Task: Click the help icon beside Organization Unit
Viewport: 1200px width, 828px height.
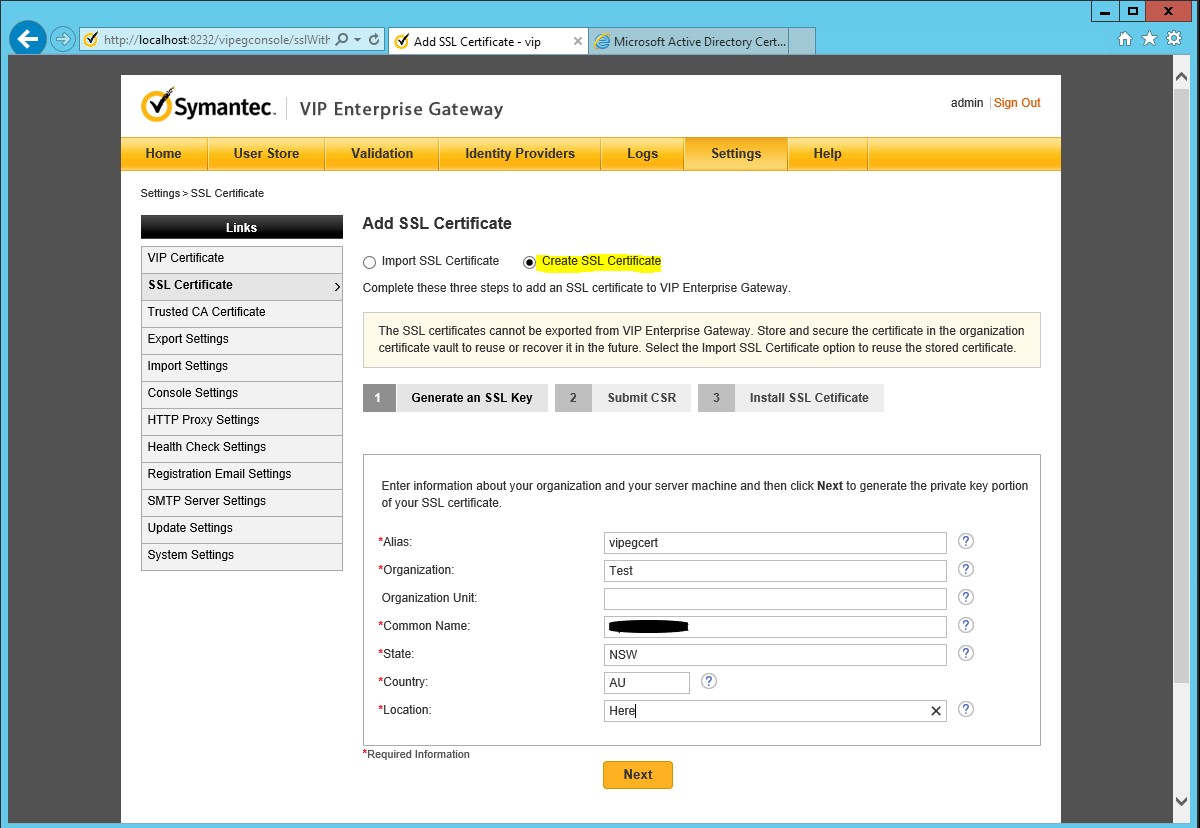Action: (966, 597)
